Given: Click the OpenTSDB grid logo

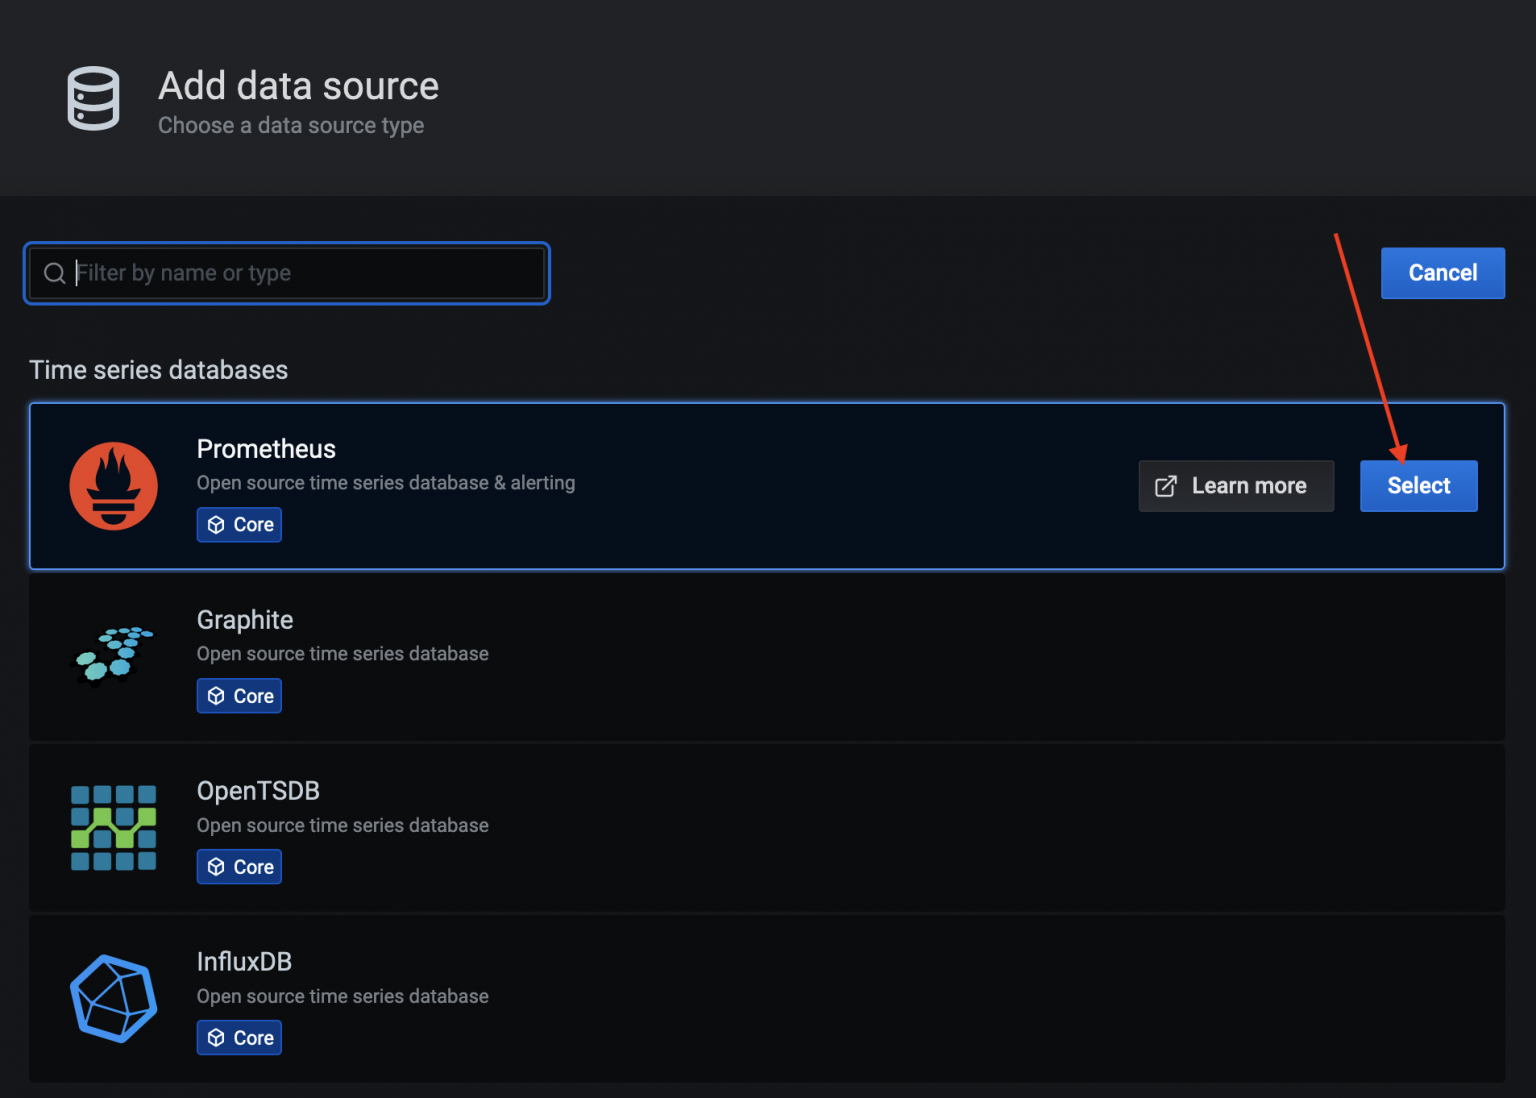Looking at the screenshot, I should 114,827.
